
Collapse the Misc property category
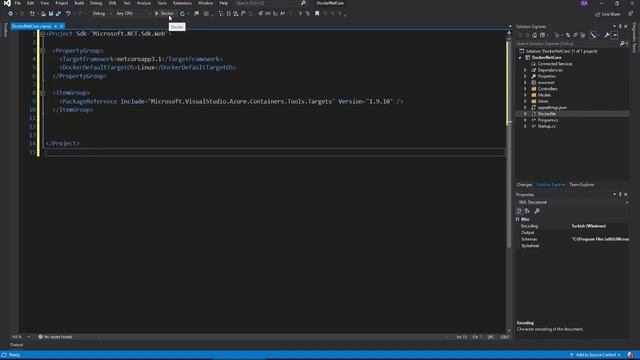[x=518, y=219]
